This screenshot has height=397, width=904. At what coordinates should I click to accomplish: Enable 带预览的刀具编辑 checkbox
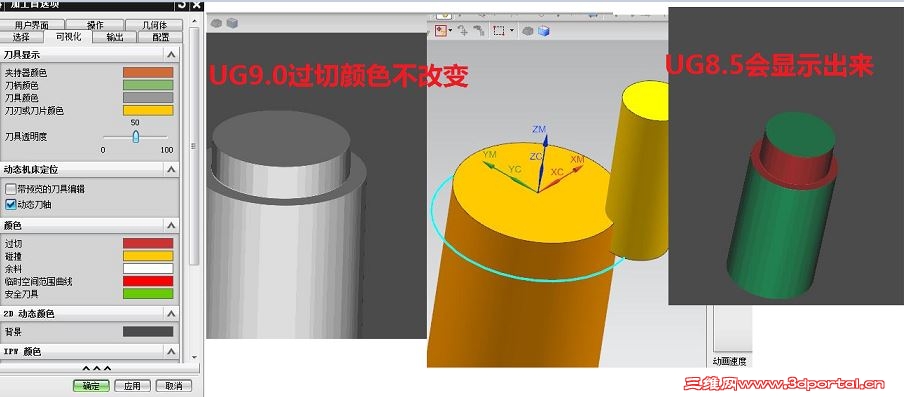tap(10, 189)
